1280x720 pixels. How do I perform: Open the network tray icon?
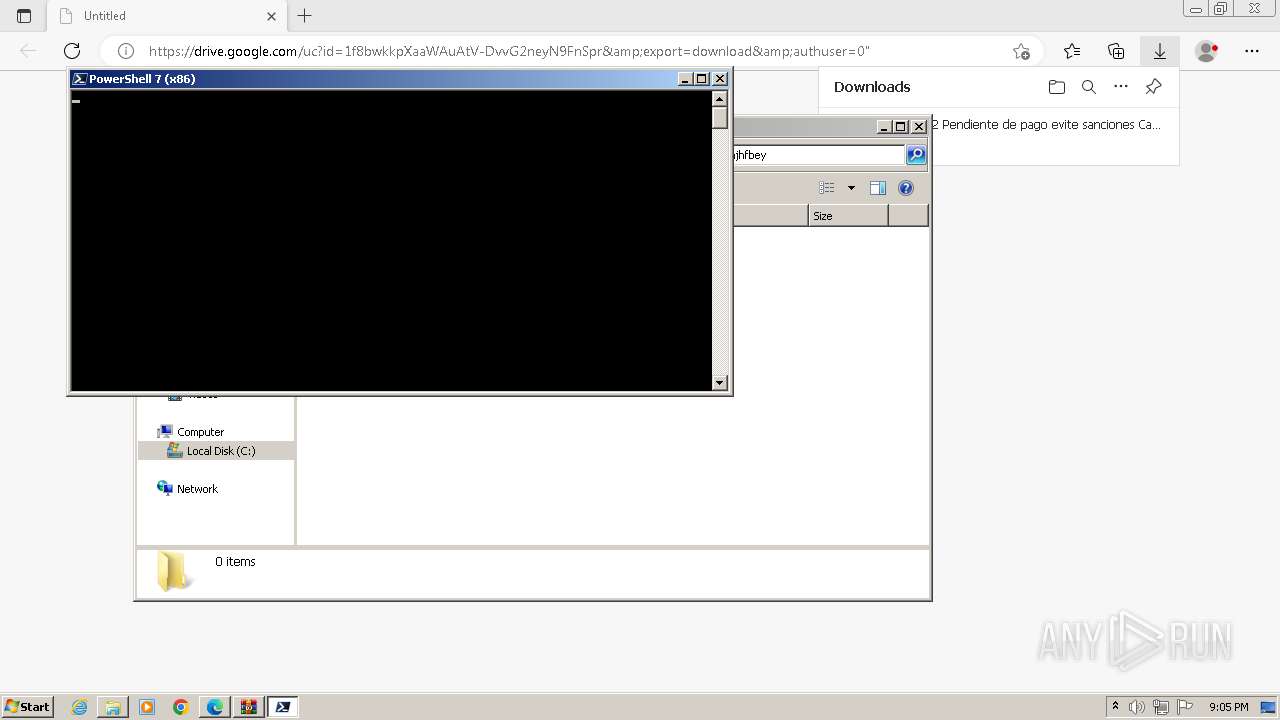(x=1161, y=707)
